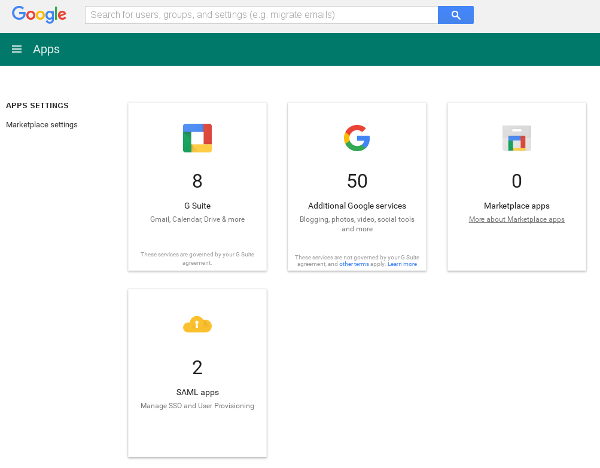Click the blue search magnifier button

coord(455,15)
